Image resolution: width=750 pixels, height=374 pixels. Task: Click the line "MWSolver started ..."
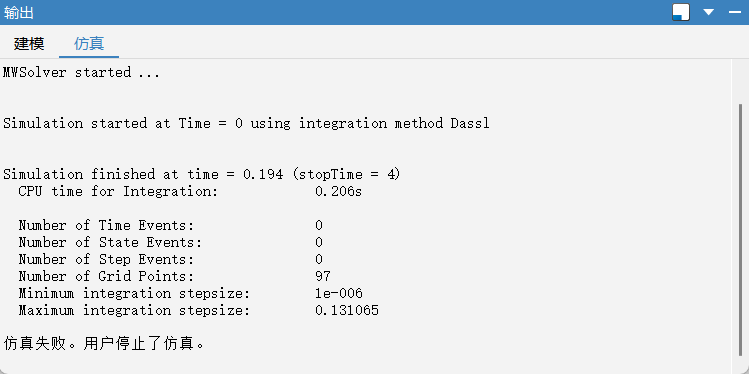(81, 73)
